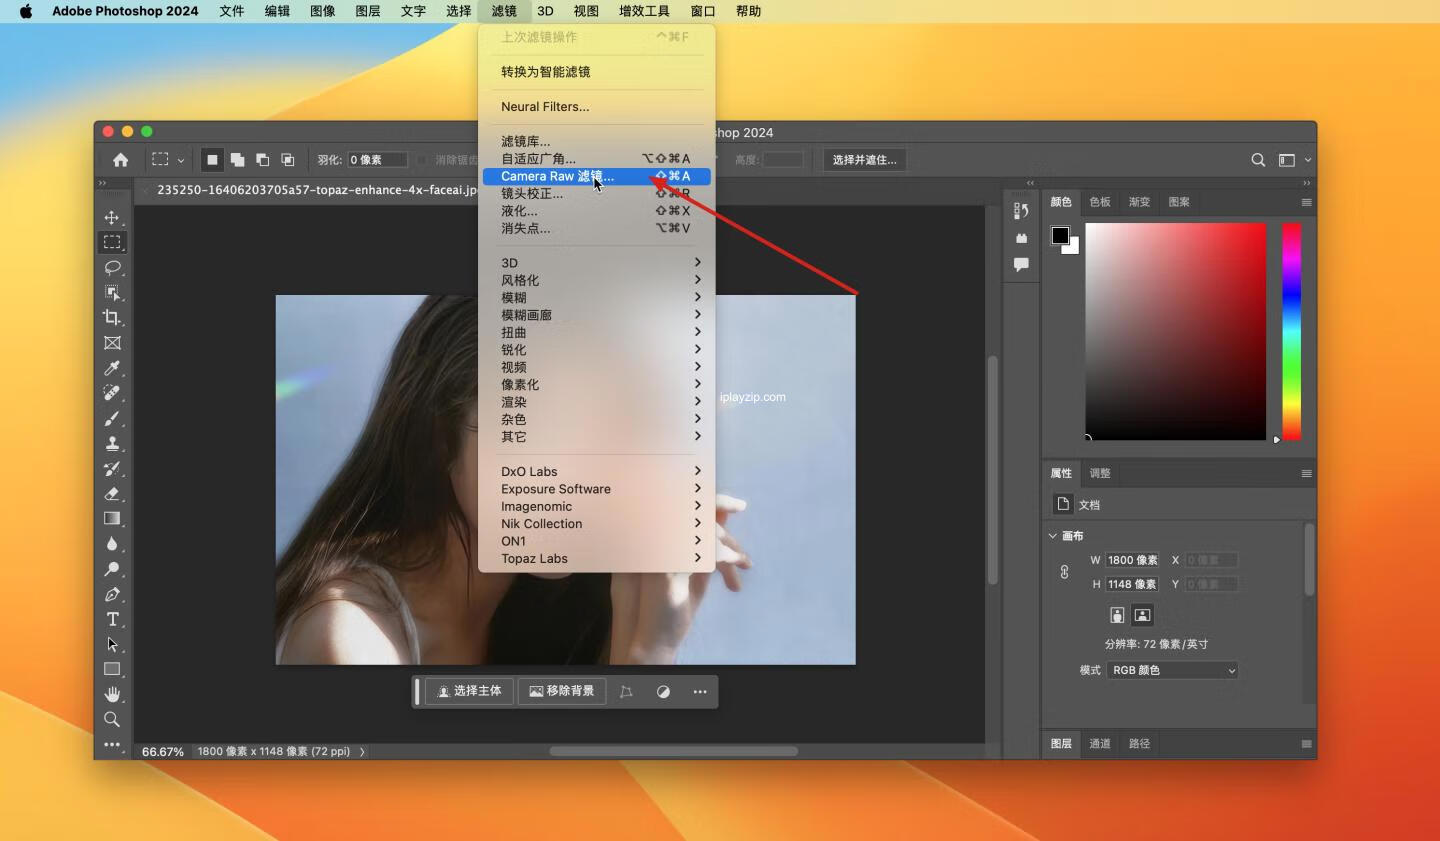Click the hue spectrum slider

1292,331
